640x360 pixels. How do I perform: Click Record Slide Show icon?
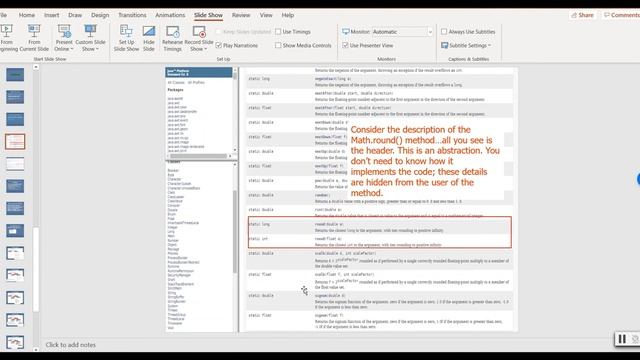click(199, 32)
